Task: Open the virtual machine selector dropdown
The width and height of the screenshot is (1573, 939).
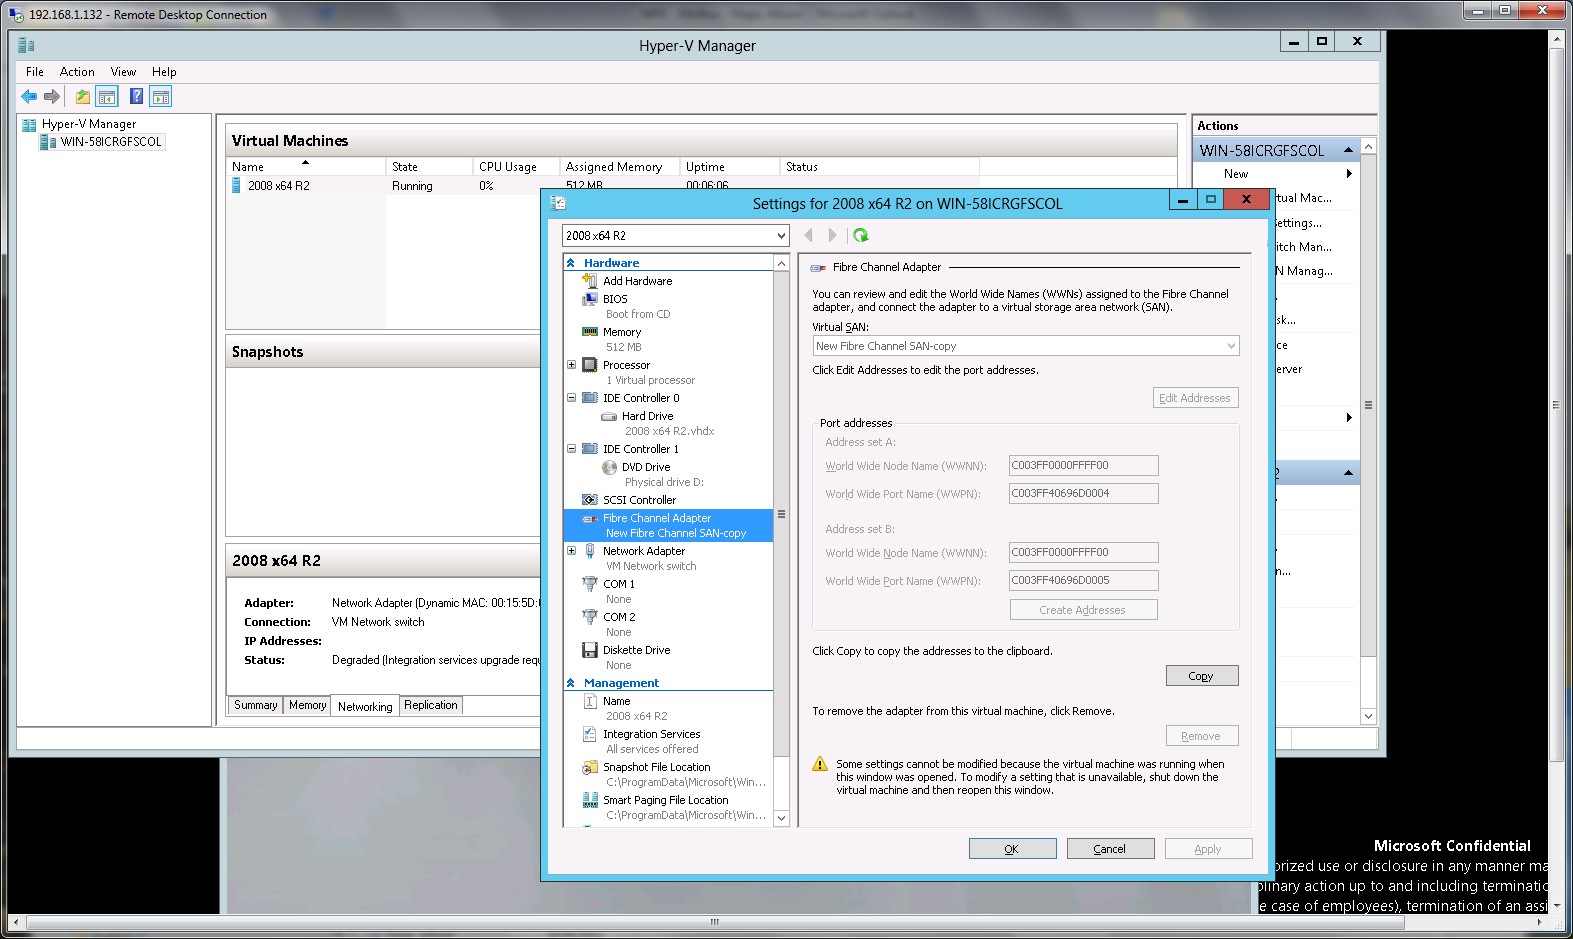Action: point(781,236)
